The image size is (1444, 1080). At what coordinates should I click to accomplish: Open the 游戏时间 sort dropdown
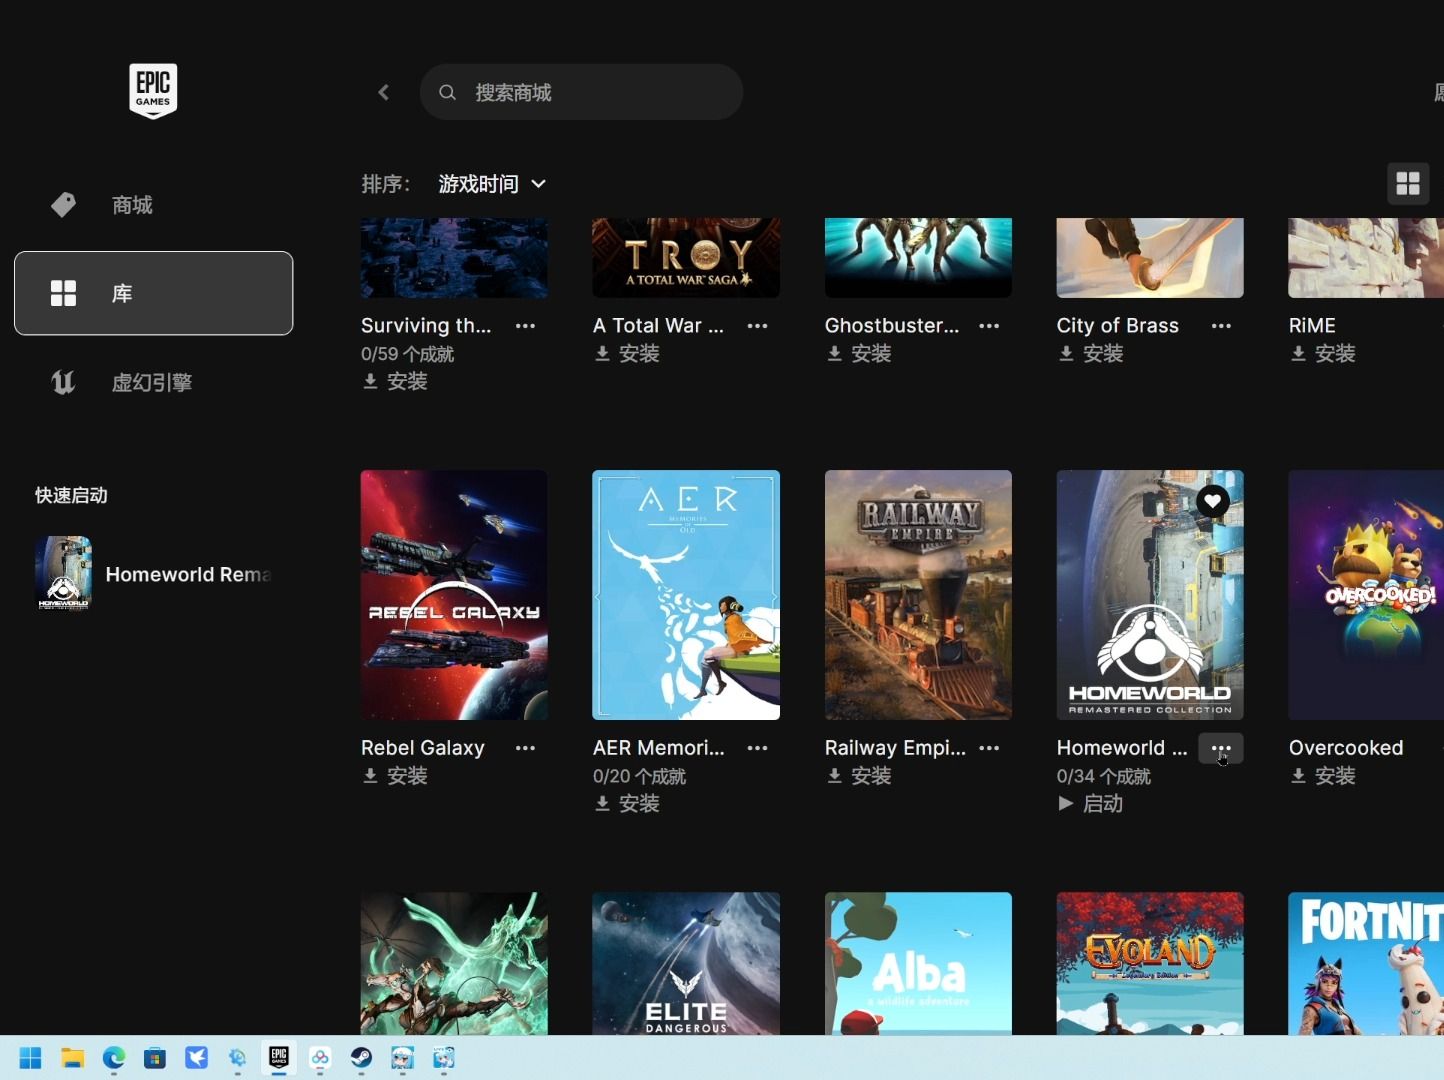pyautogui.click(x=492, y=184)
